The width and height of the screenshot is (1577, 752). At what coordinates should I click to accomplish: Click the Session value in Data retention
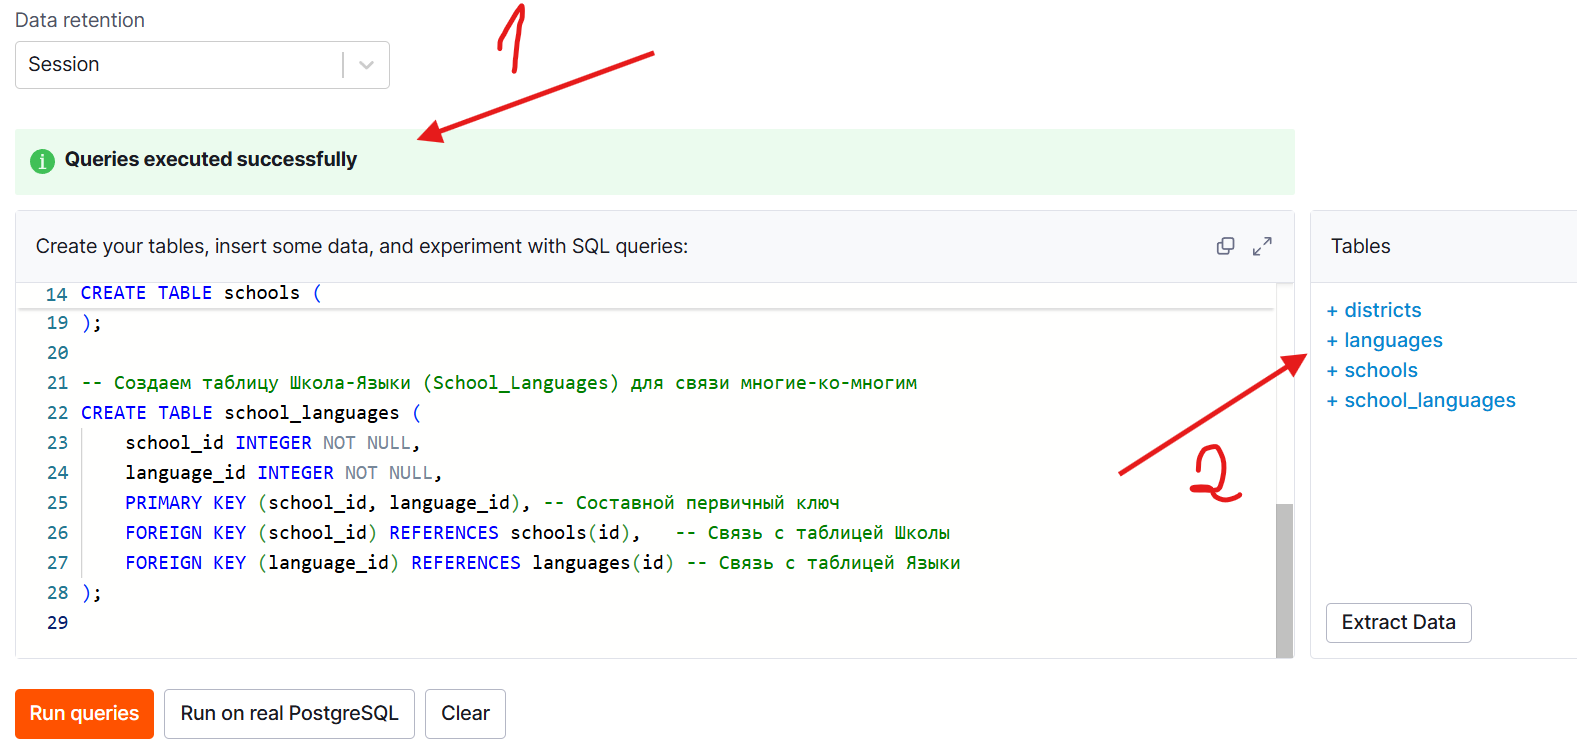tap(64, 65)
